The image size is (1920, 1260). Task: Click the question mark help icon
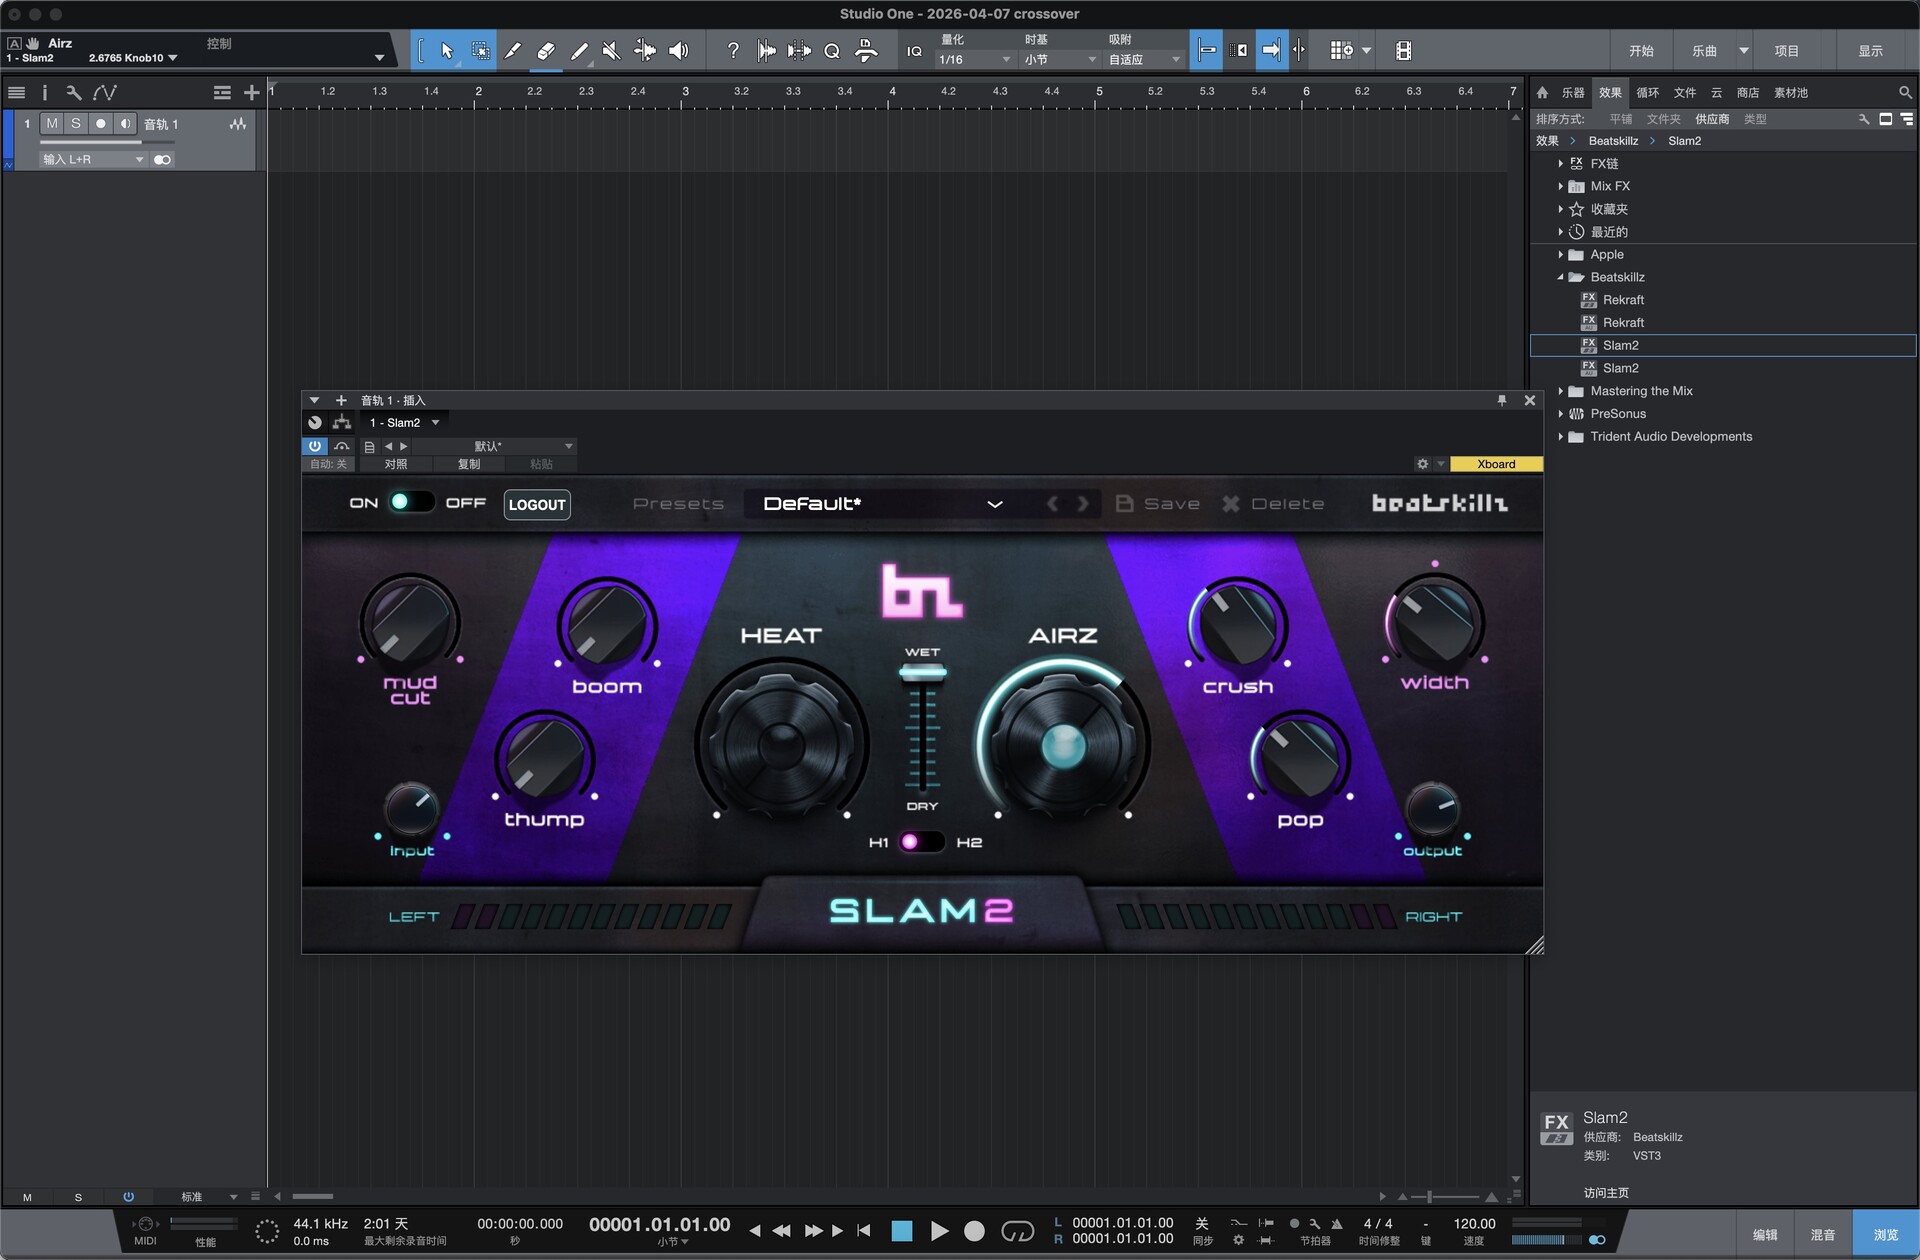pos(733,51)
